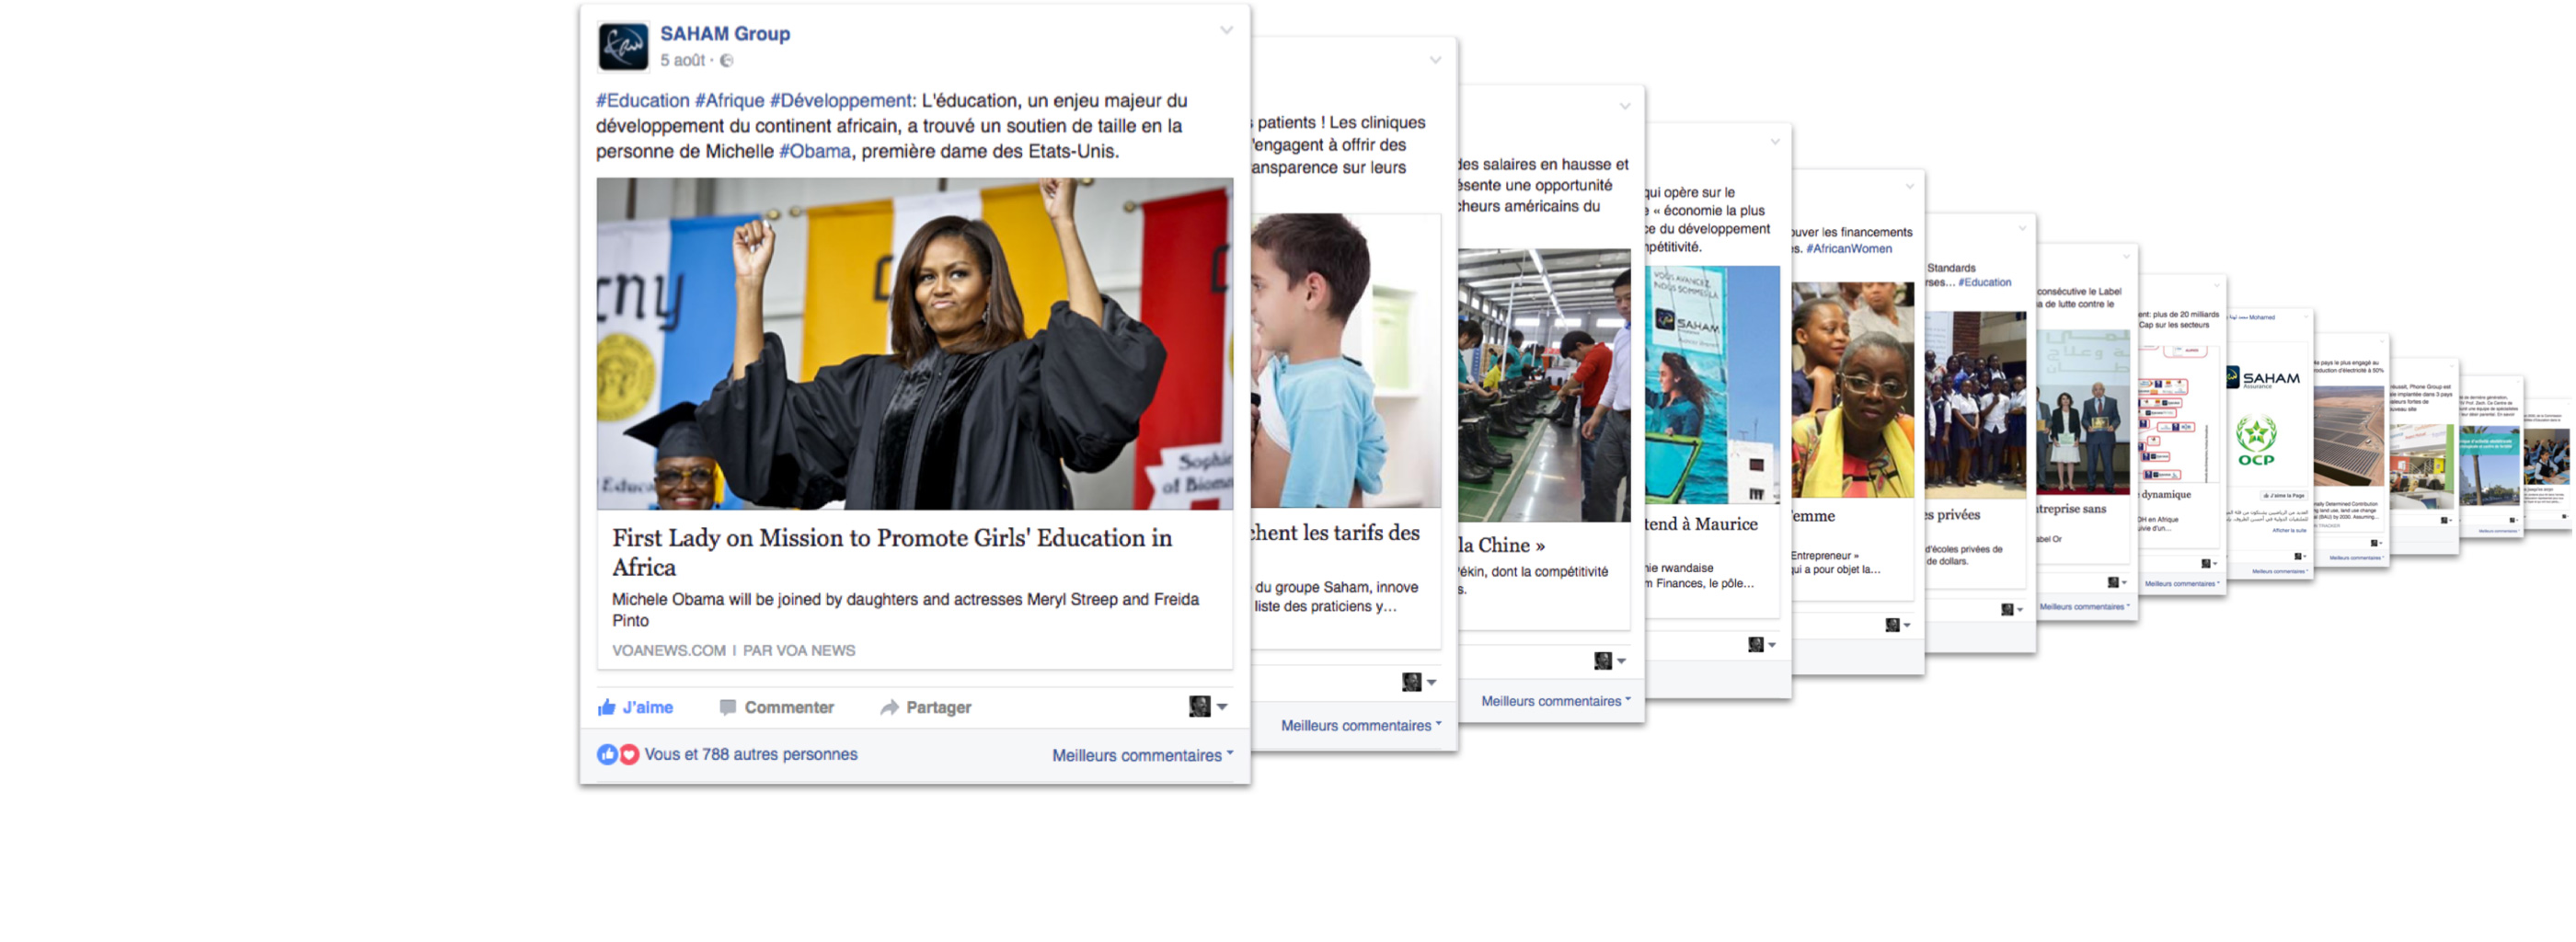Open the #Développement hashtag
The image size is (2576, 942).
point(841,100)
